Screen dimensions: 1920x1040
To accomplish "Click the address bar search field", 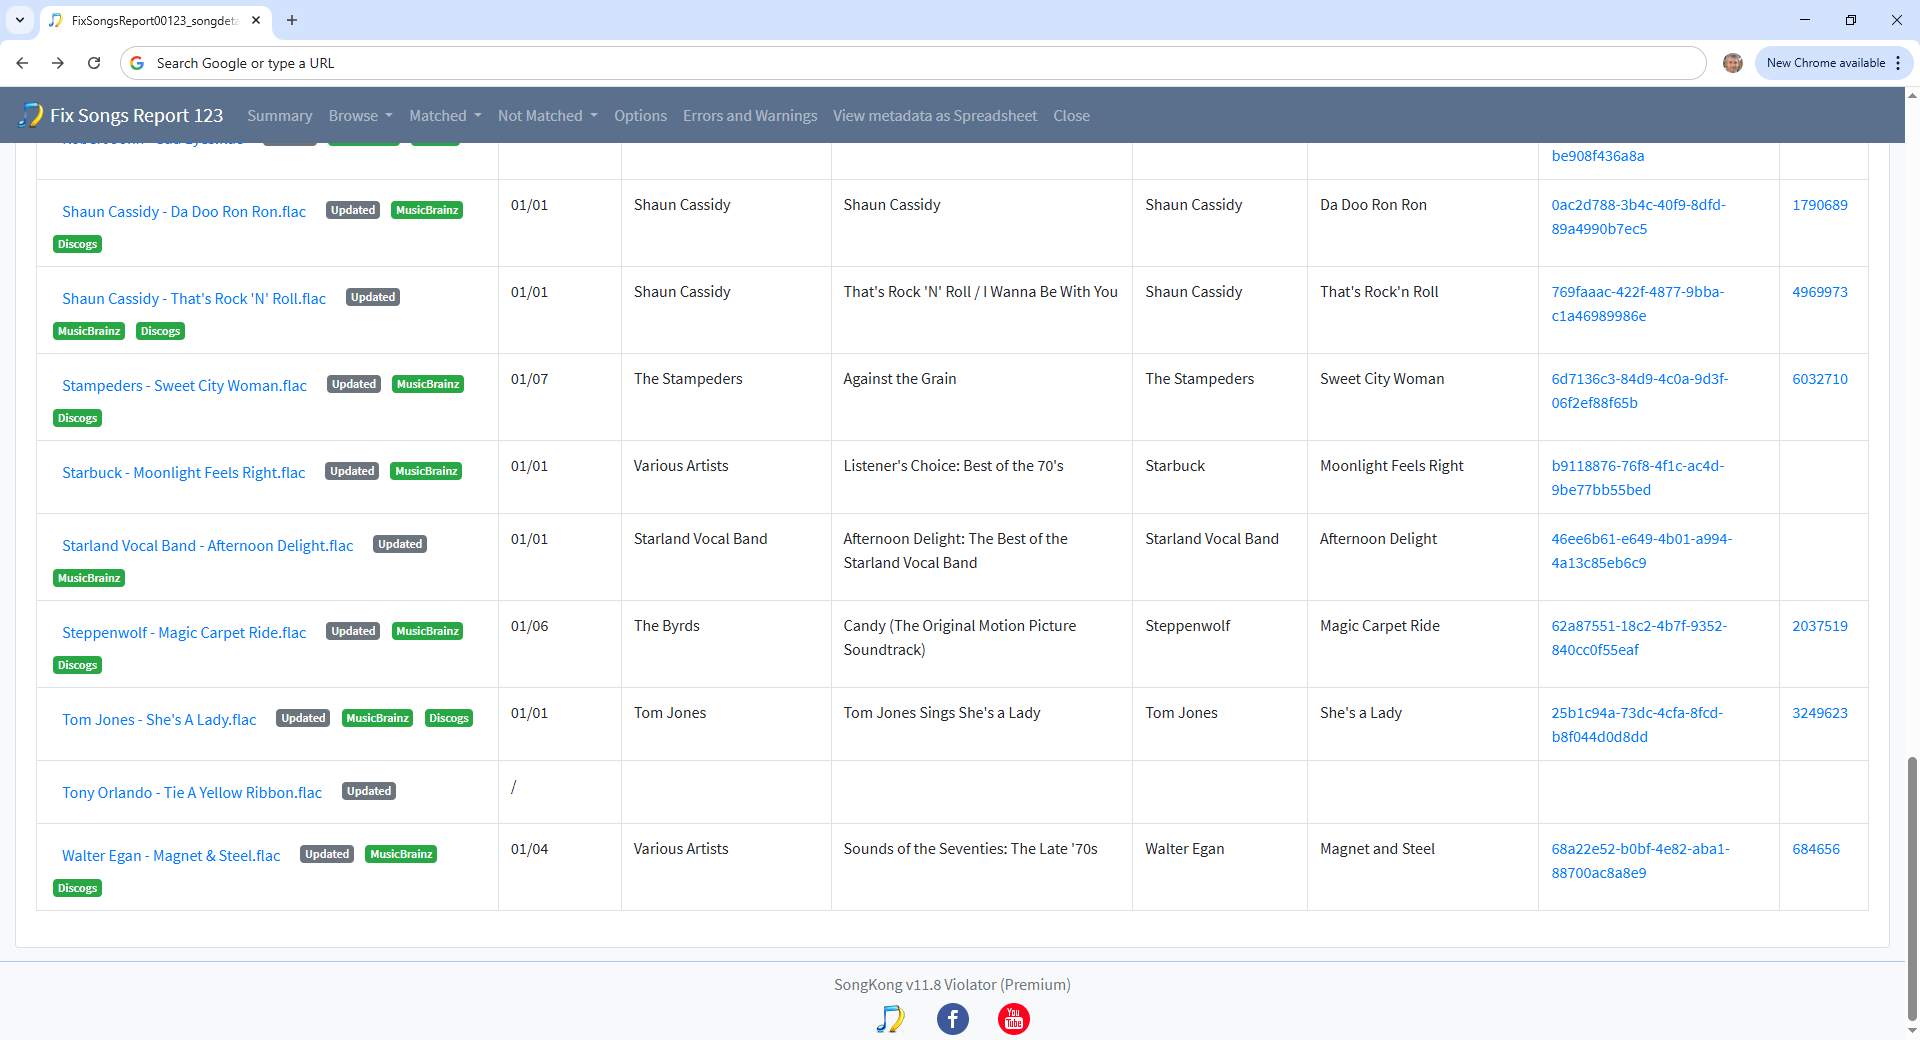I will coord(913,63).
